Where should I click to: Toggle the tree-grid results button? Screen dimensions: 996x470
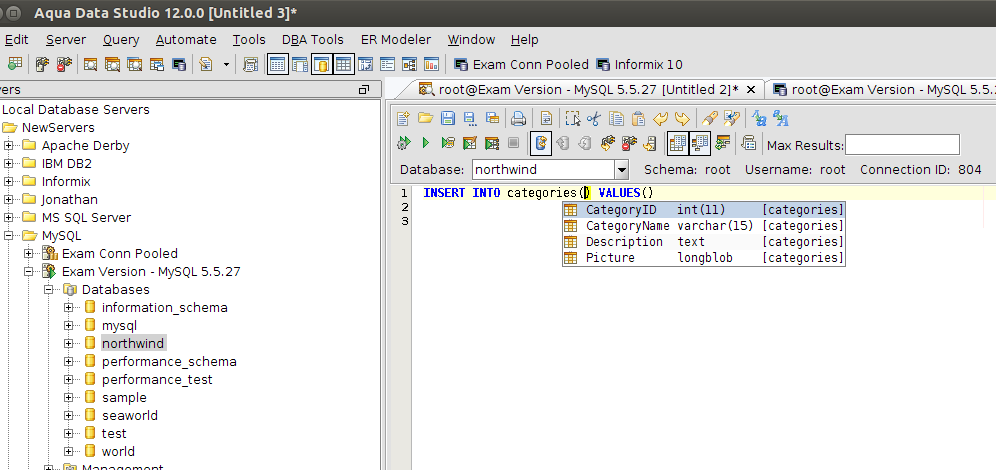[700, 144]
